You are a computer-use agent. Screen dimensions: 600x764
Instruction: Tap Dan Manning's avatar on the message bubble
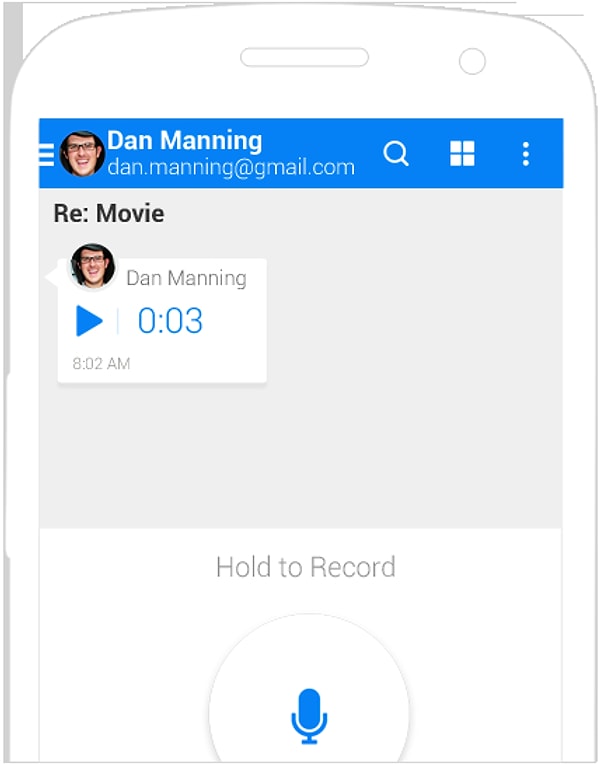point(92,266)
